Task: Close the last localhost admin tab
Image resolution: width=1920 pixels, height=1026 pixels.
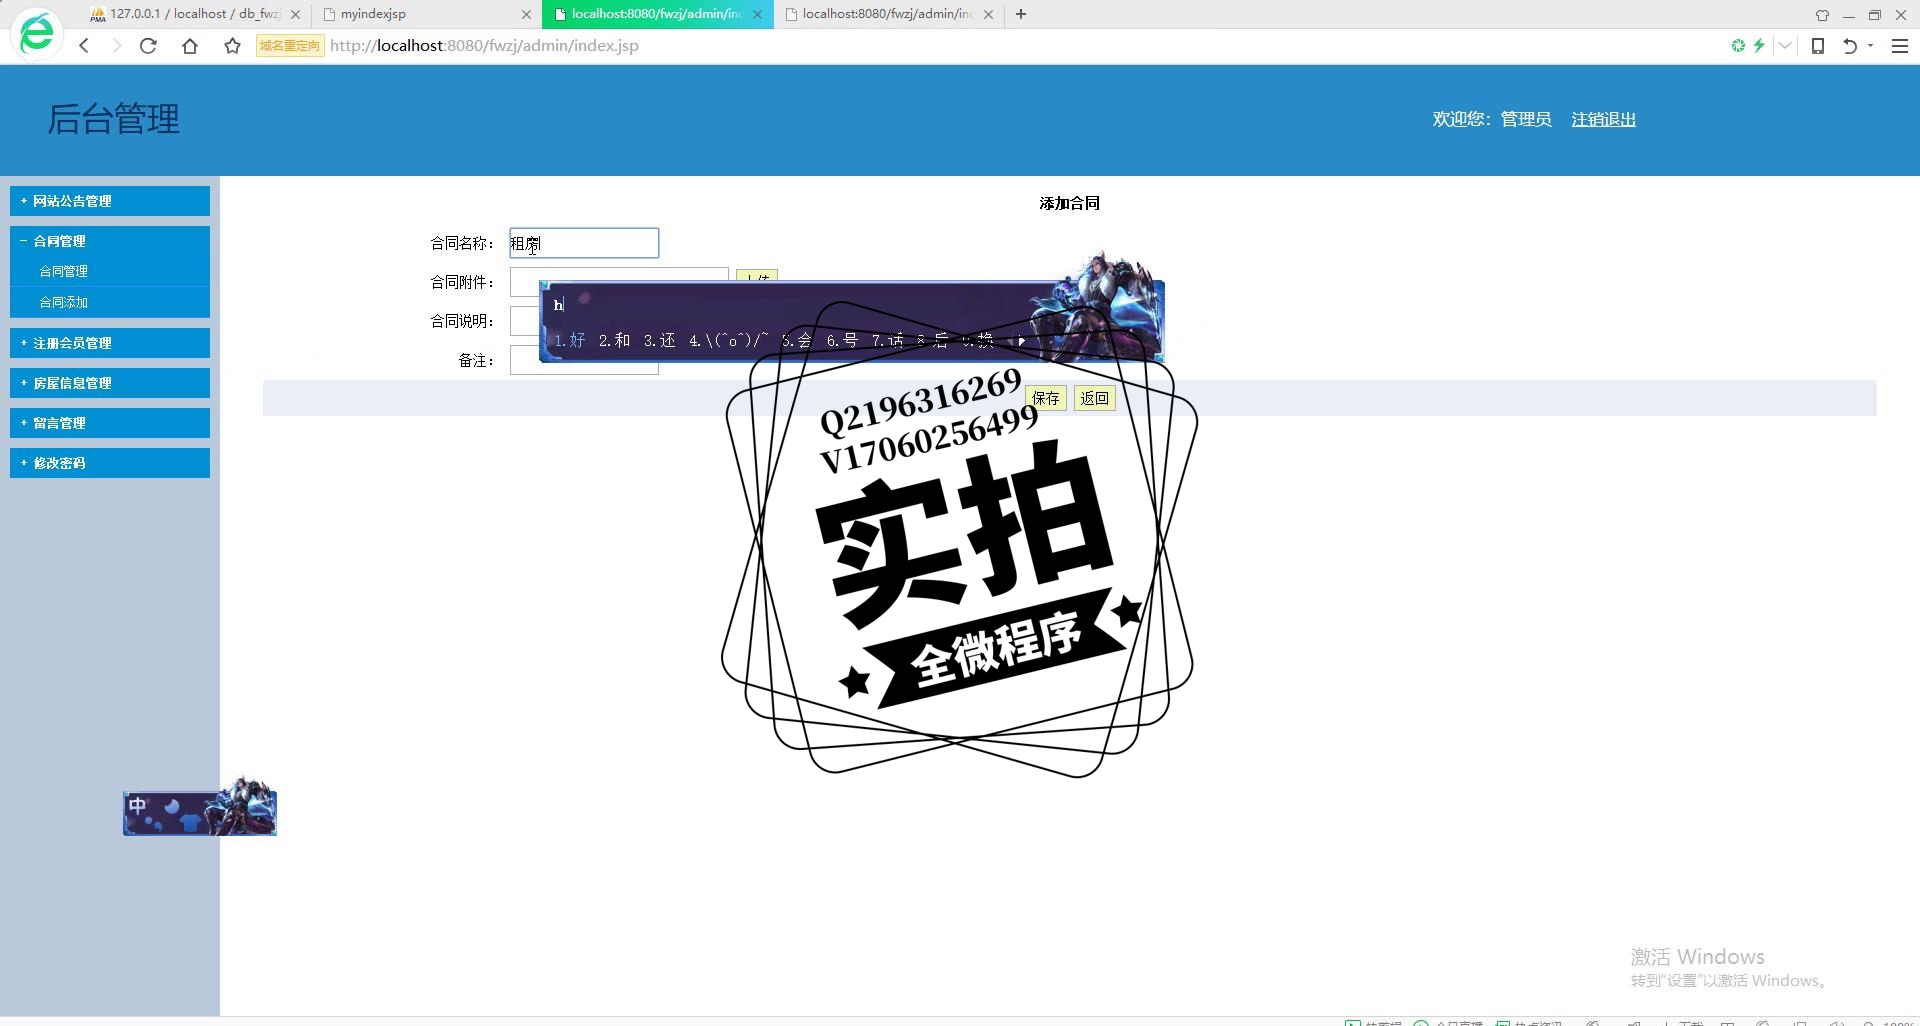Action: tap(988, 15)
